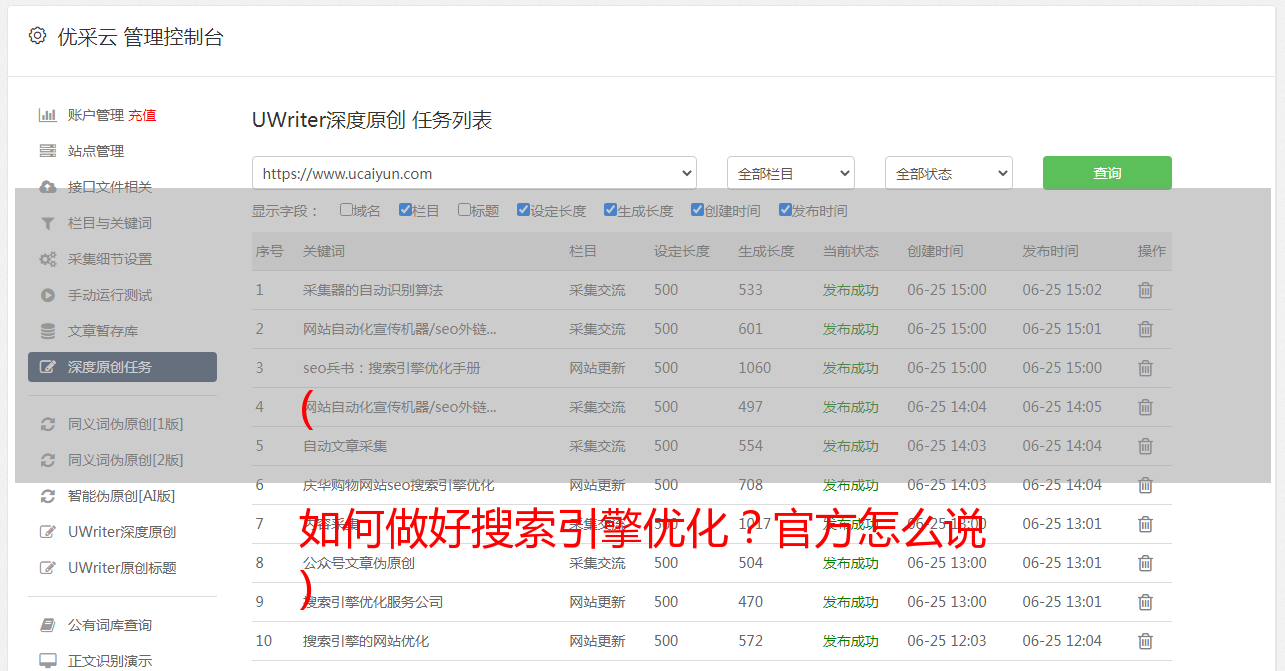Click the keyword 采集器的自动识别算法
Image resolution: width=1285 pixels, height=671 pixels.
(x=373, y=290)
